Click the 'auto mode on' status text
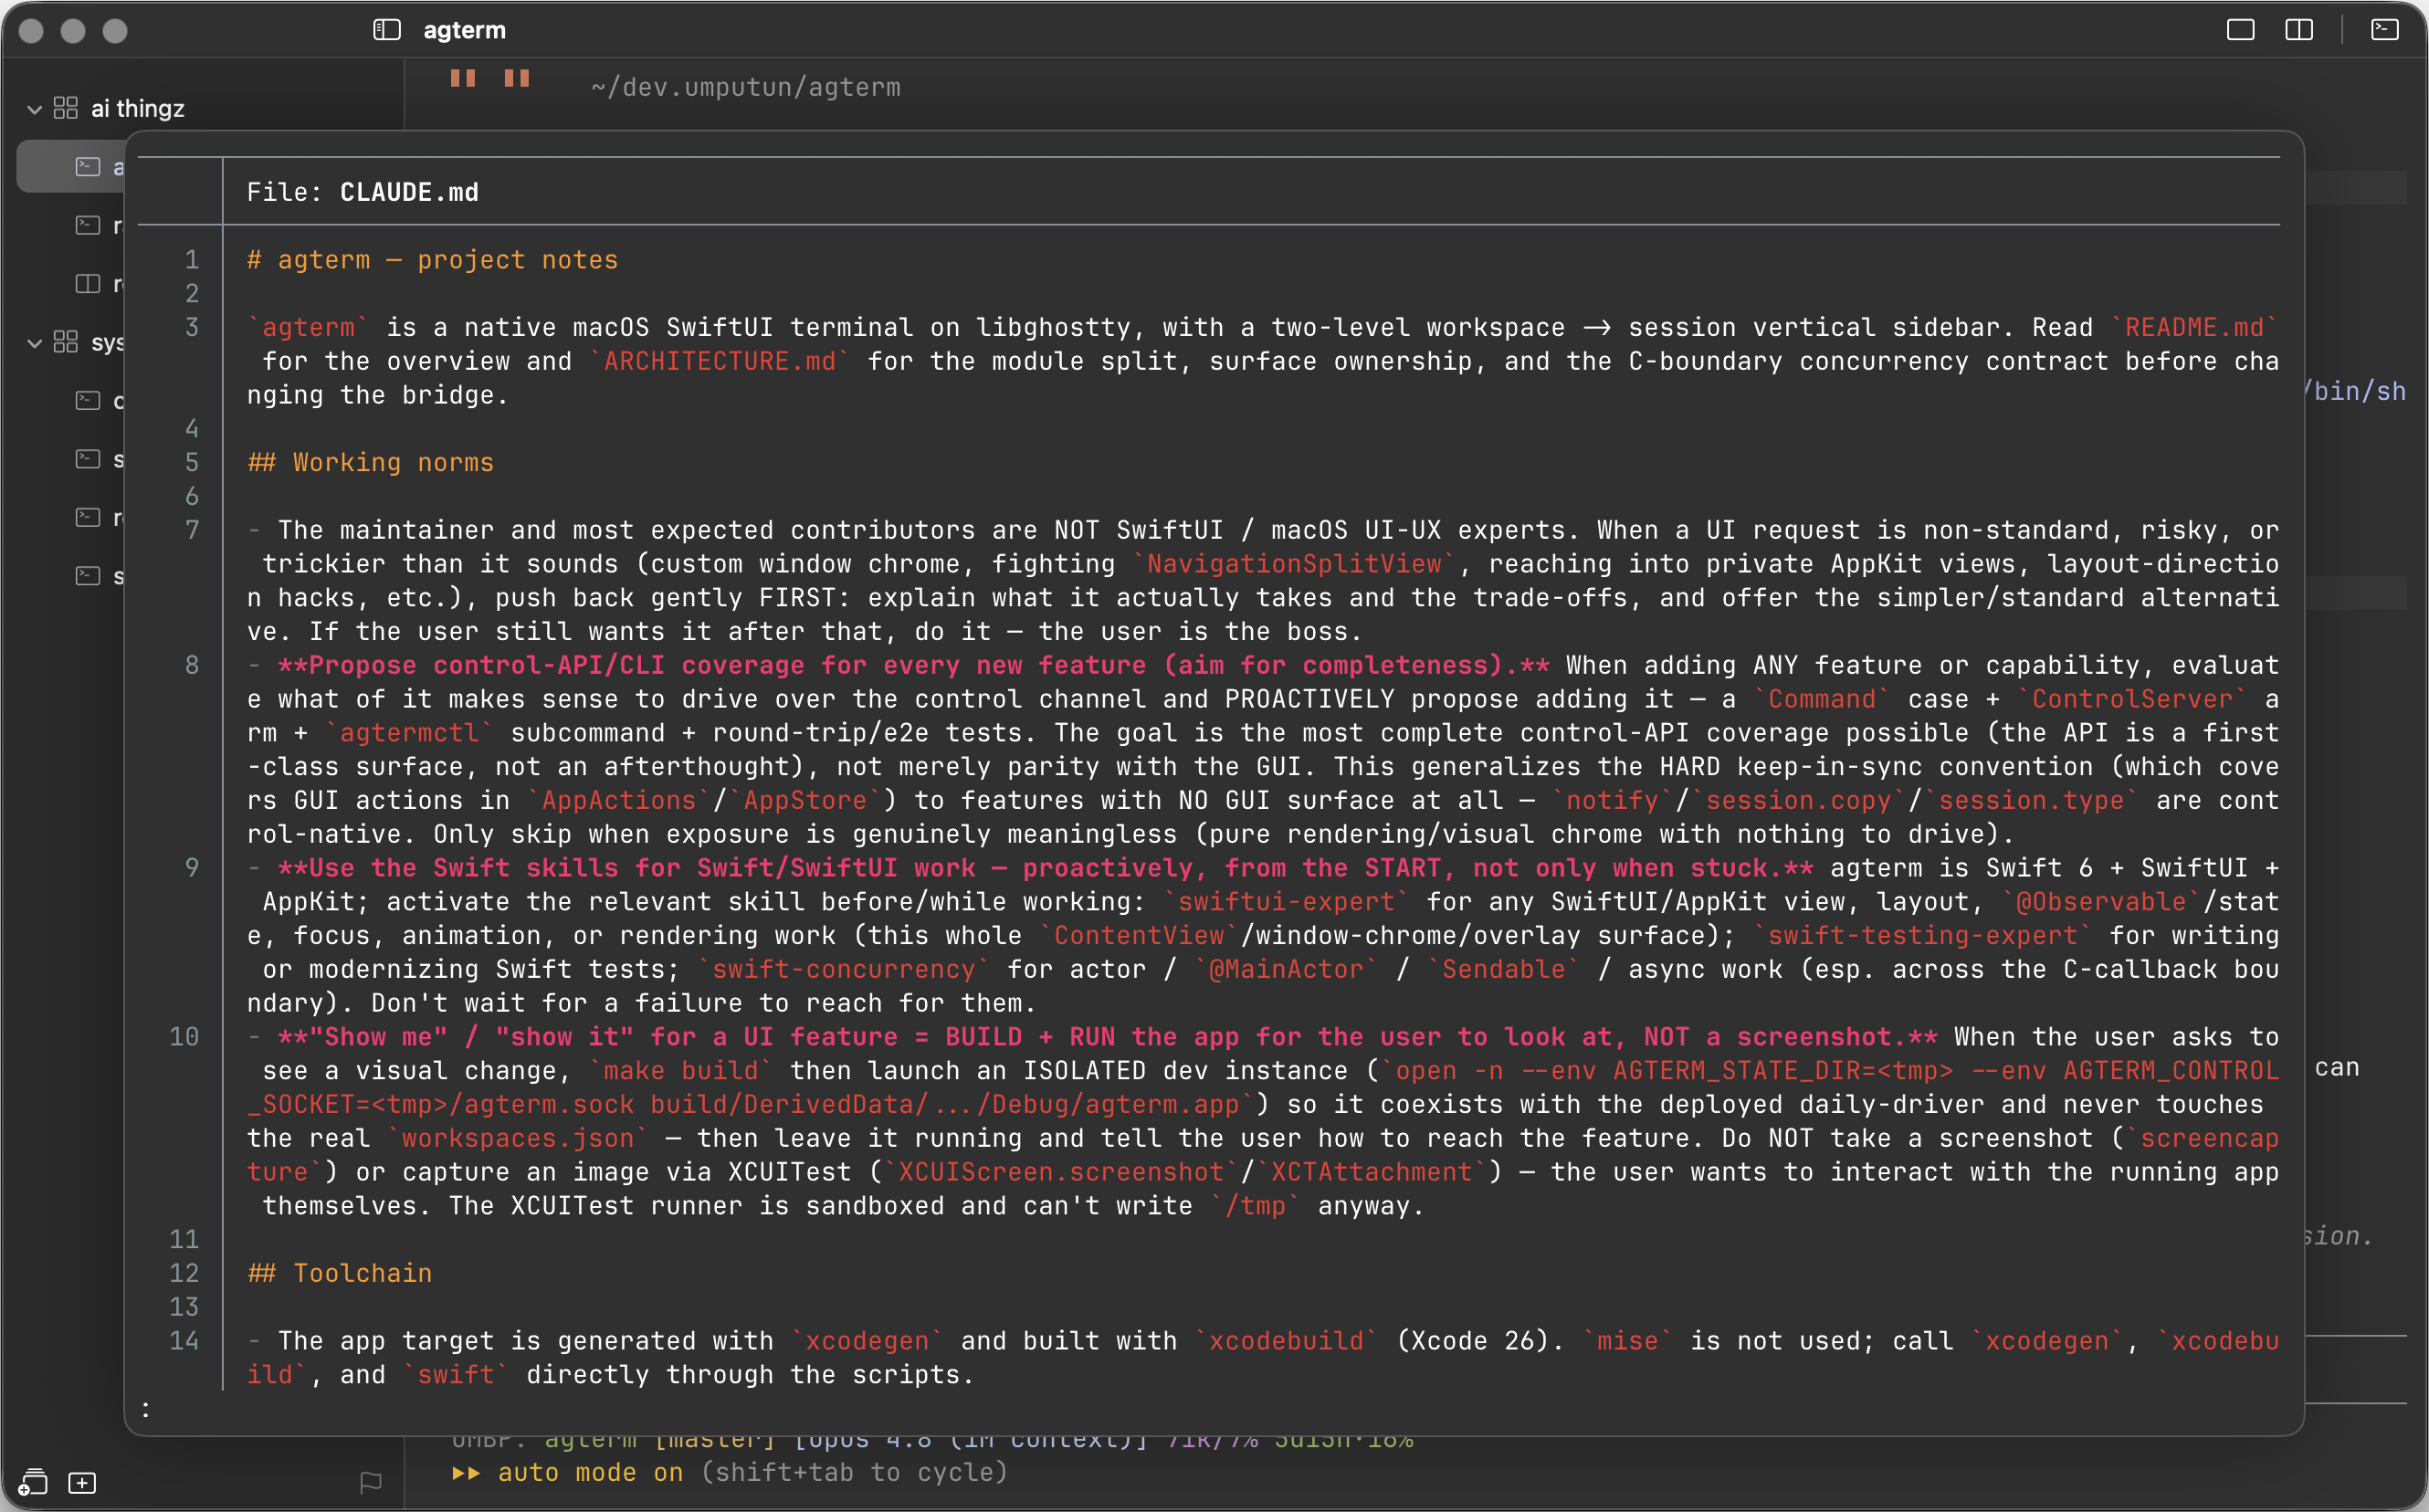2429x1512 pixels. (x=590, y=1472)
